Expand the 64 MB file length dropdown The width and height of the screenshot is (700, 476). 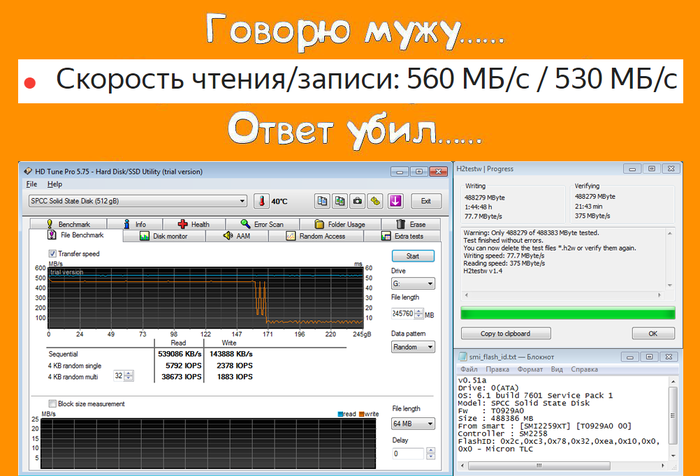tap(413, 423)
